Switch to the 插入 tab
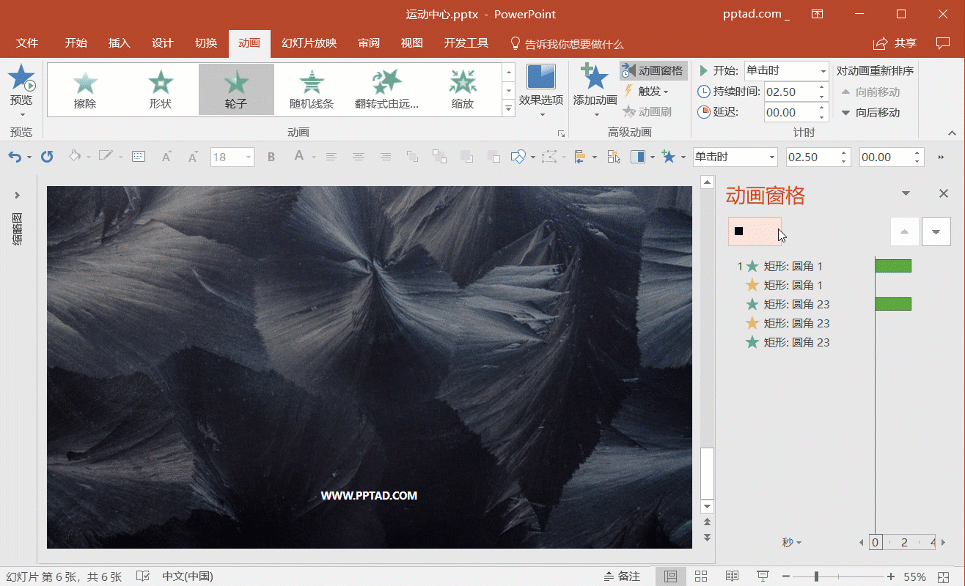Viewport: 965px width, 586px height. point(119,43)
